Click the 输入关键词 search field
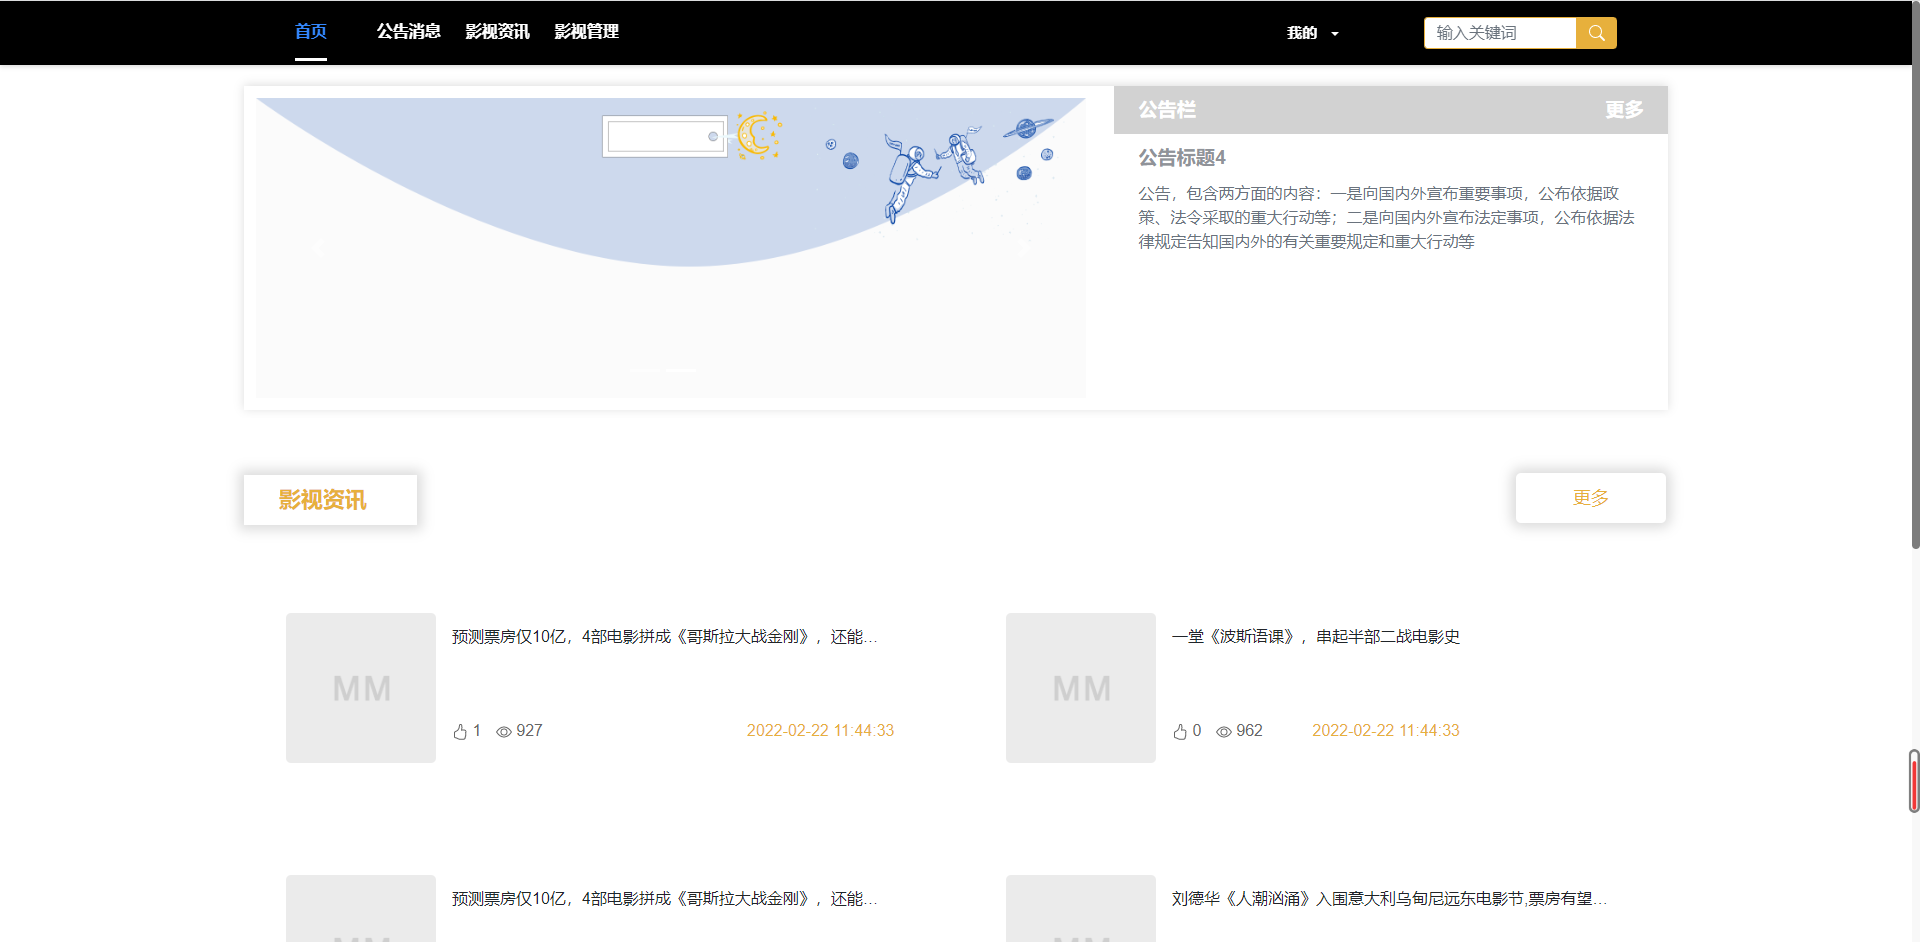This screenshot has width=1920, height=942. (1499, 33)
